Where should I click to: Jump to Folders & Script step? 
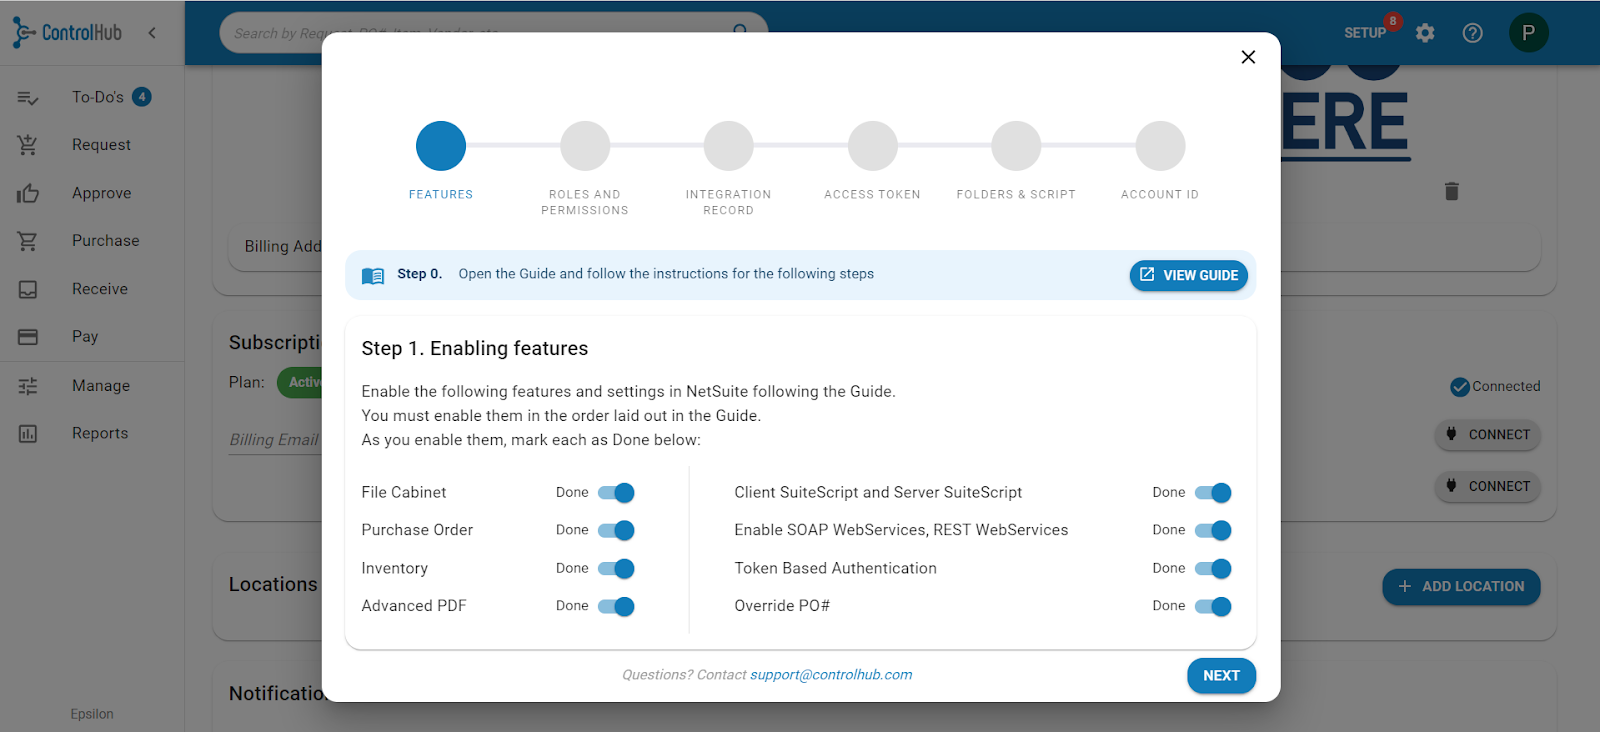(x=1016, y=146)
